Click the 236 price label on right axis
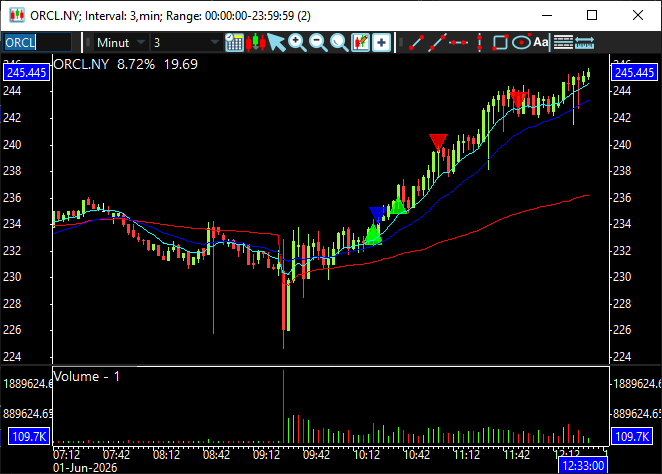This screenshot has width=662, height=474. click(622, 198)
